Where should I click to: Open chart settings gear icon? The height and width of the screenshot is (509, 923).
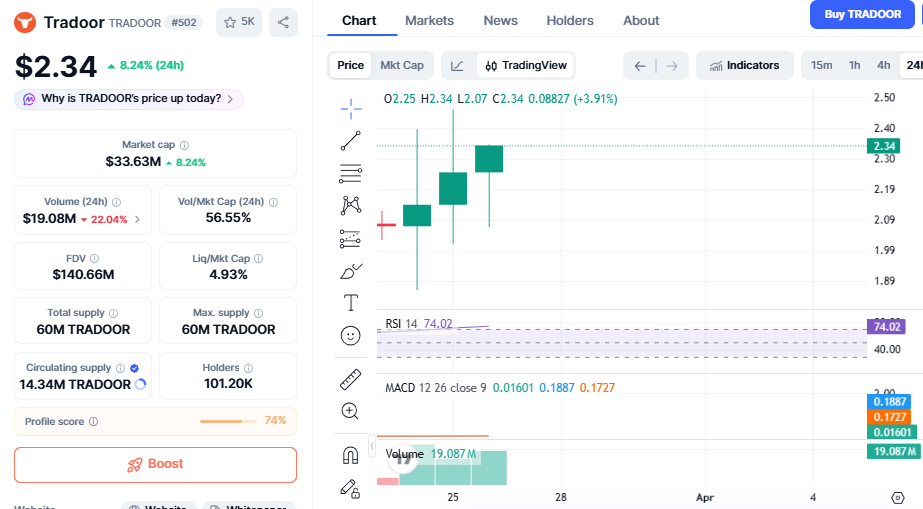coord(898,498)
